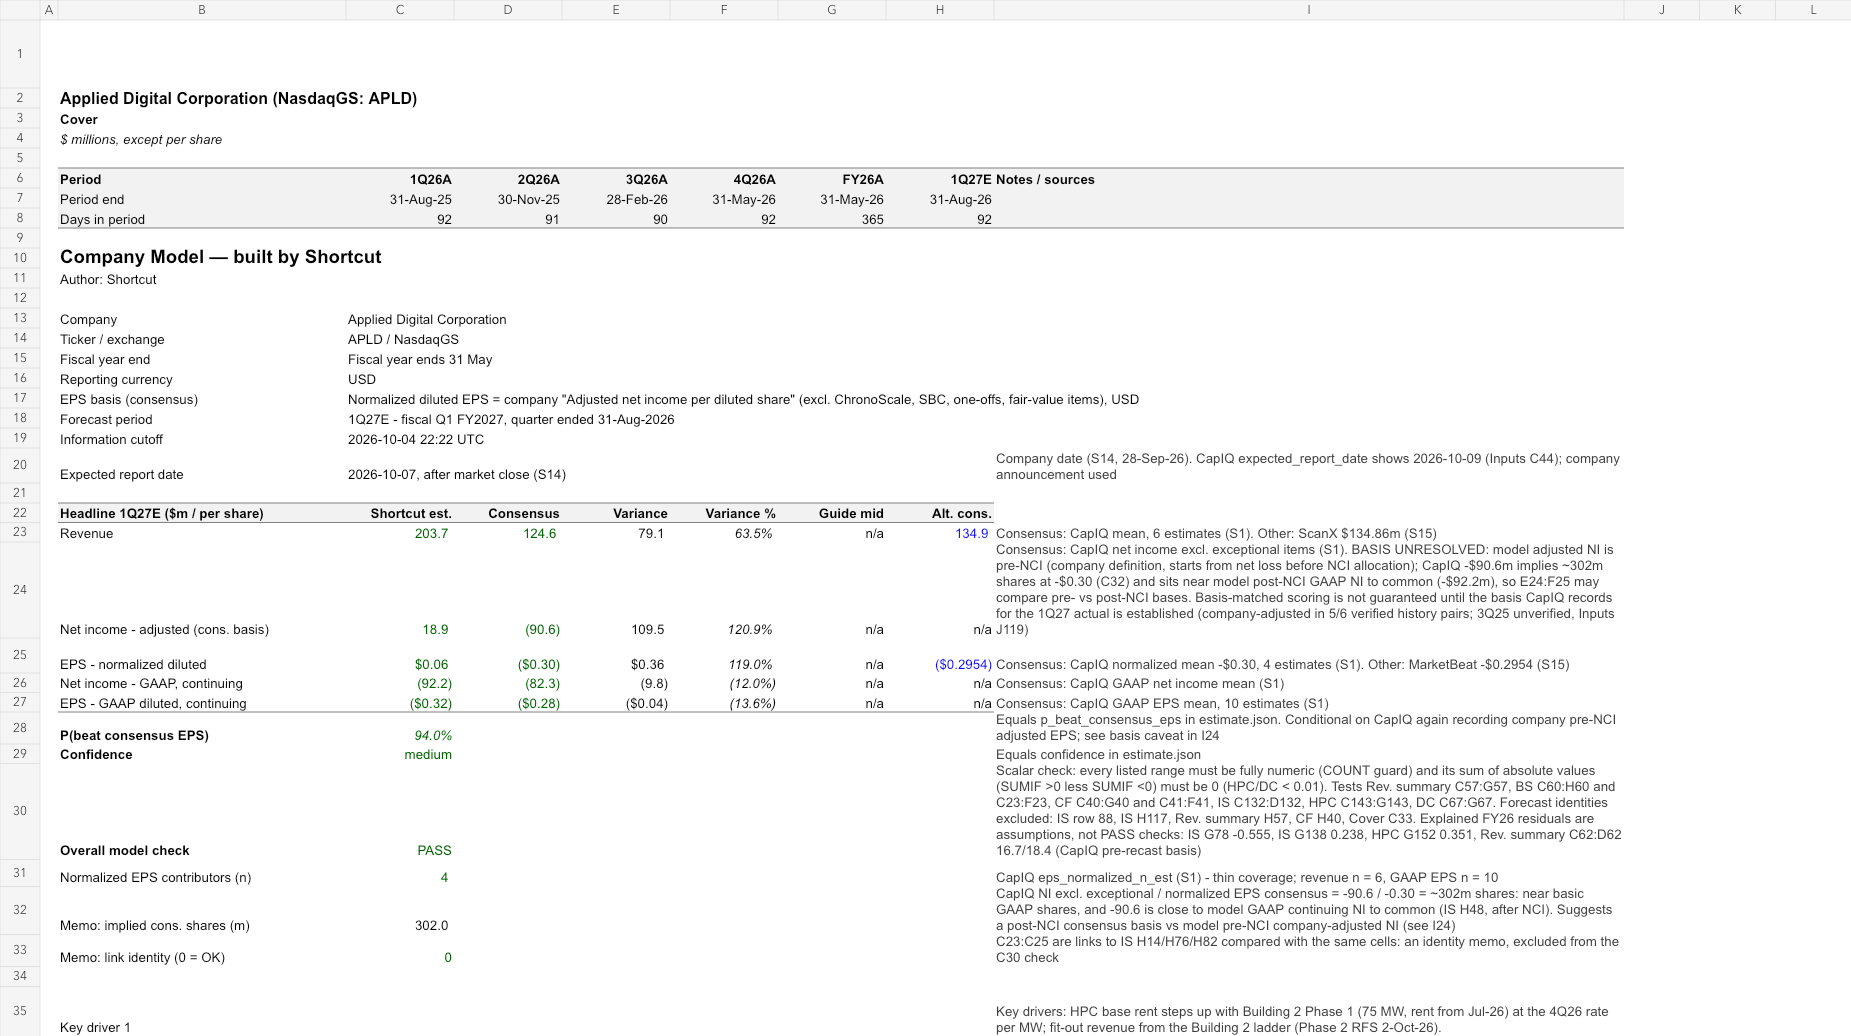The height and width of the screenshot is (1036, 1851).
Task: Select row 23 header
Action: pos(20,533)
